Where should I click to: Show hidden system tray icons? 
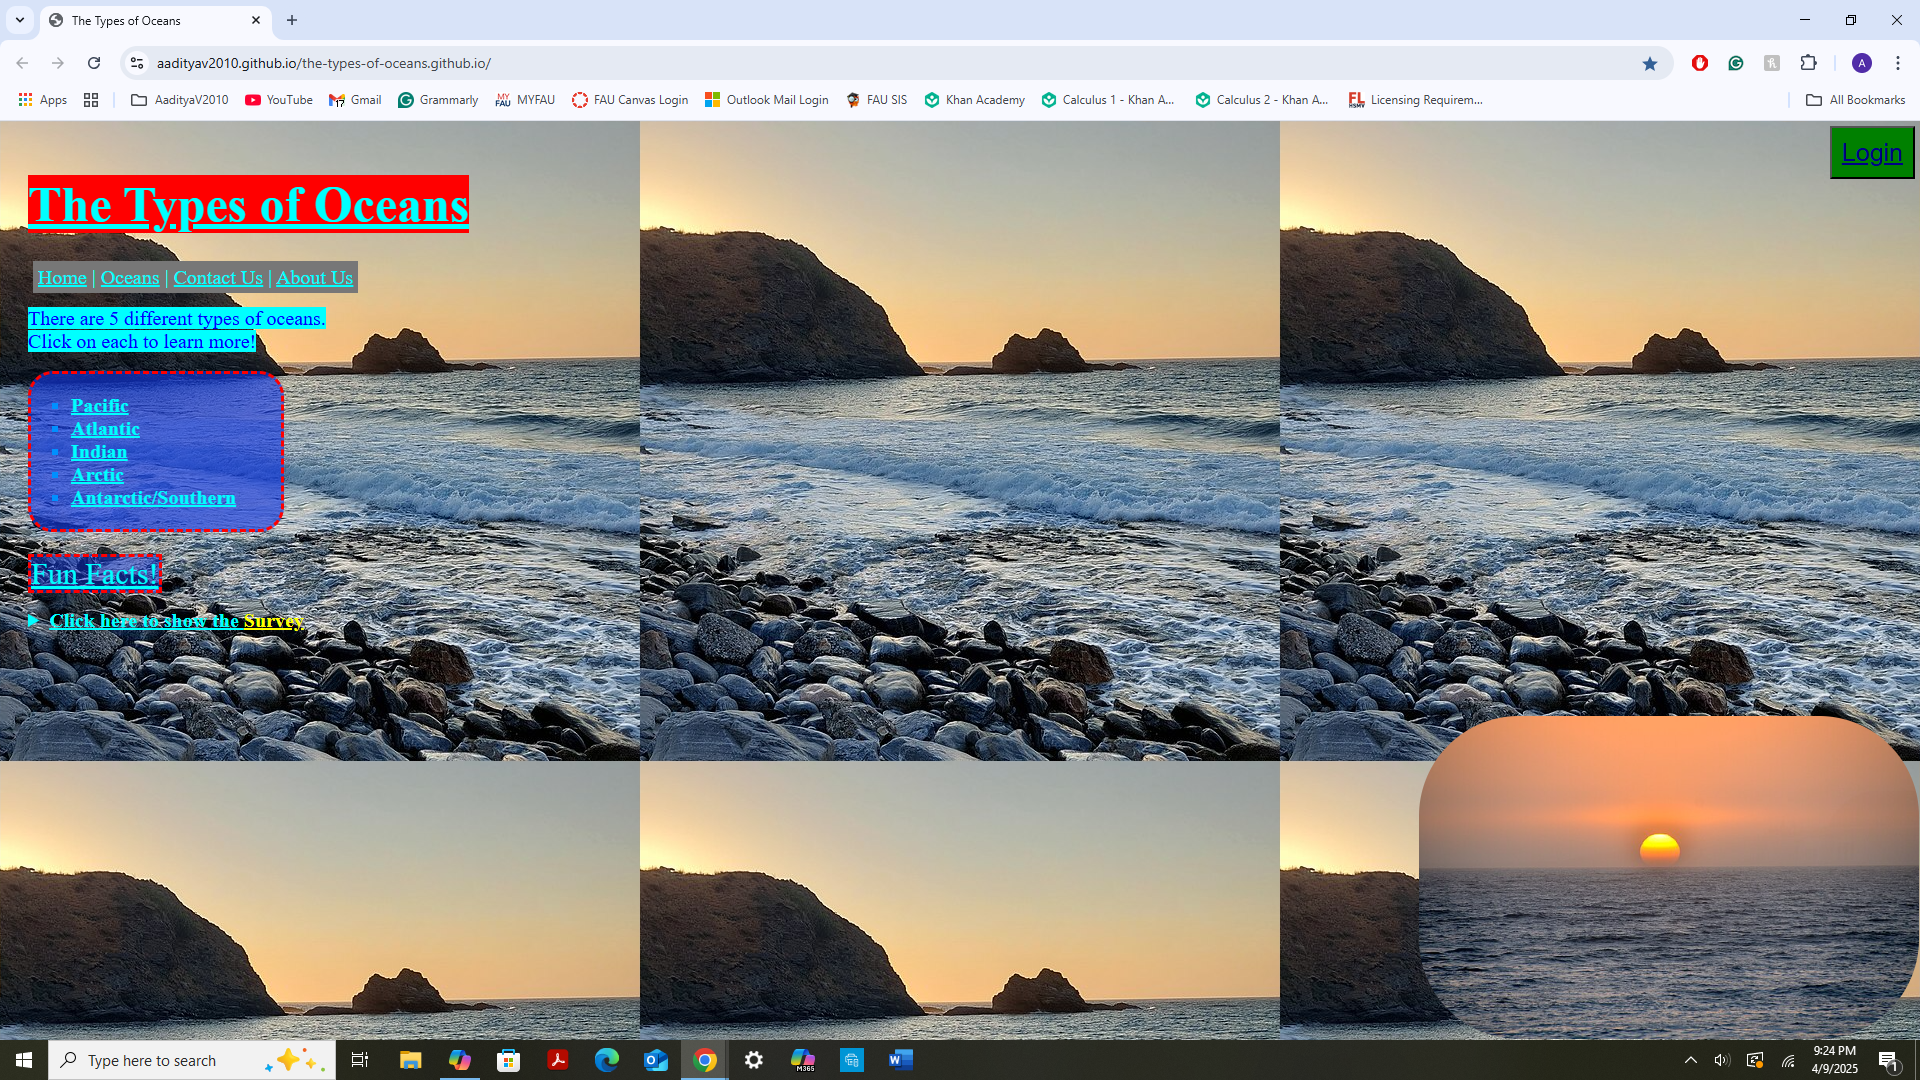click(x=1690, y=1060)
